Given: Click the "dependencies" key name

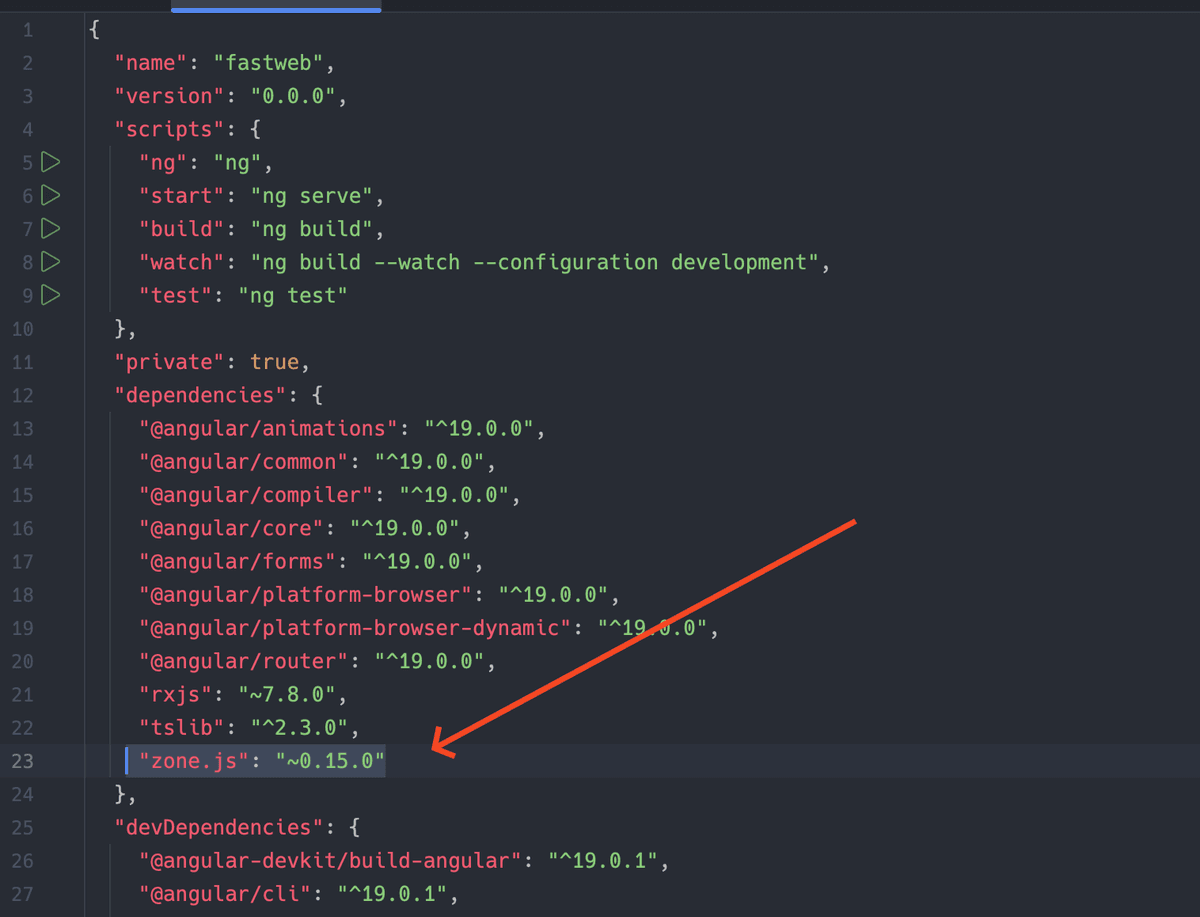Looking at the screenshot, I should [x=201, y=395].
